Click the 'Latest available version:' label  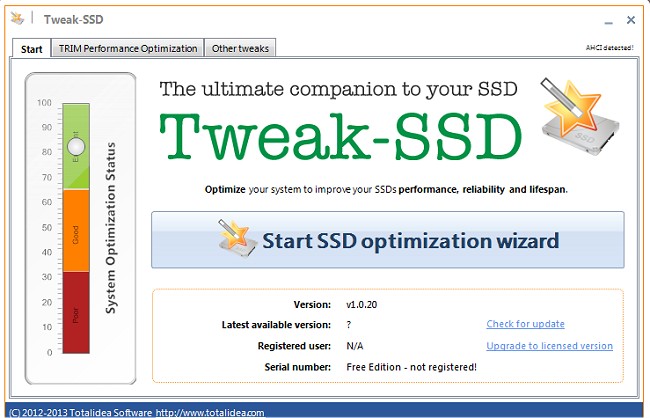click(276, 325)
